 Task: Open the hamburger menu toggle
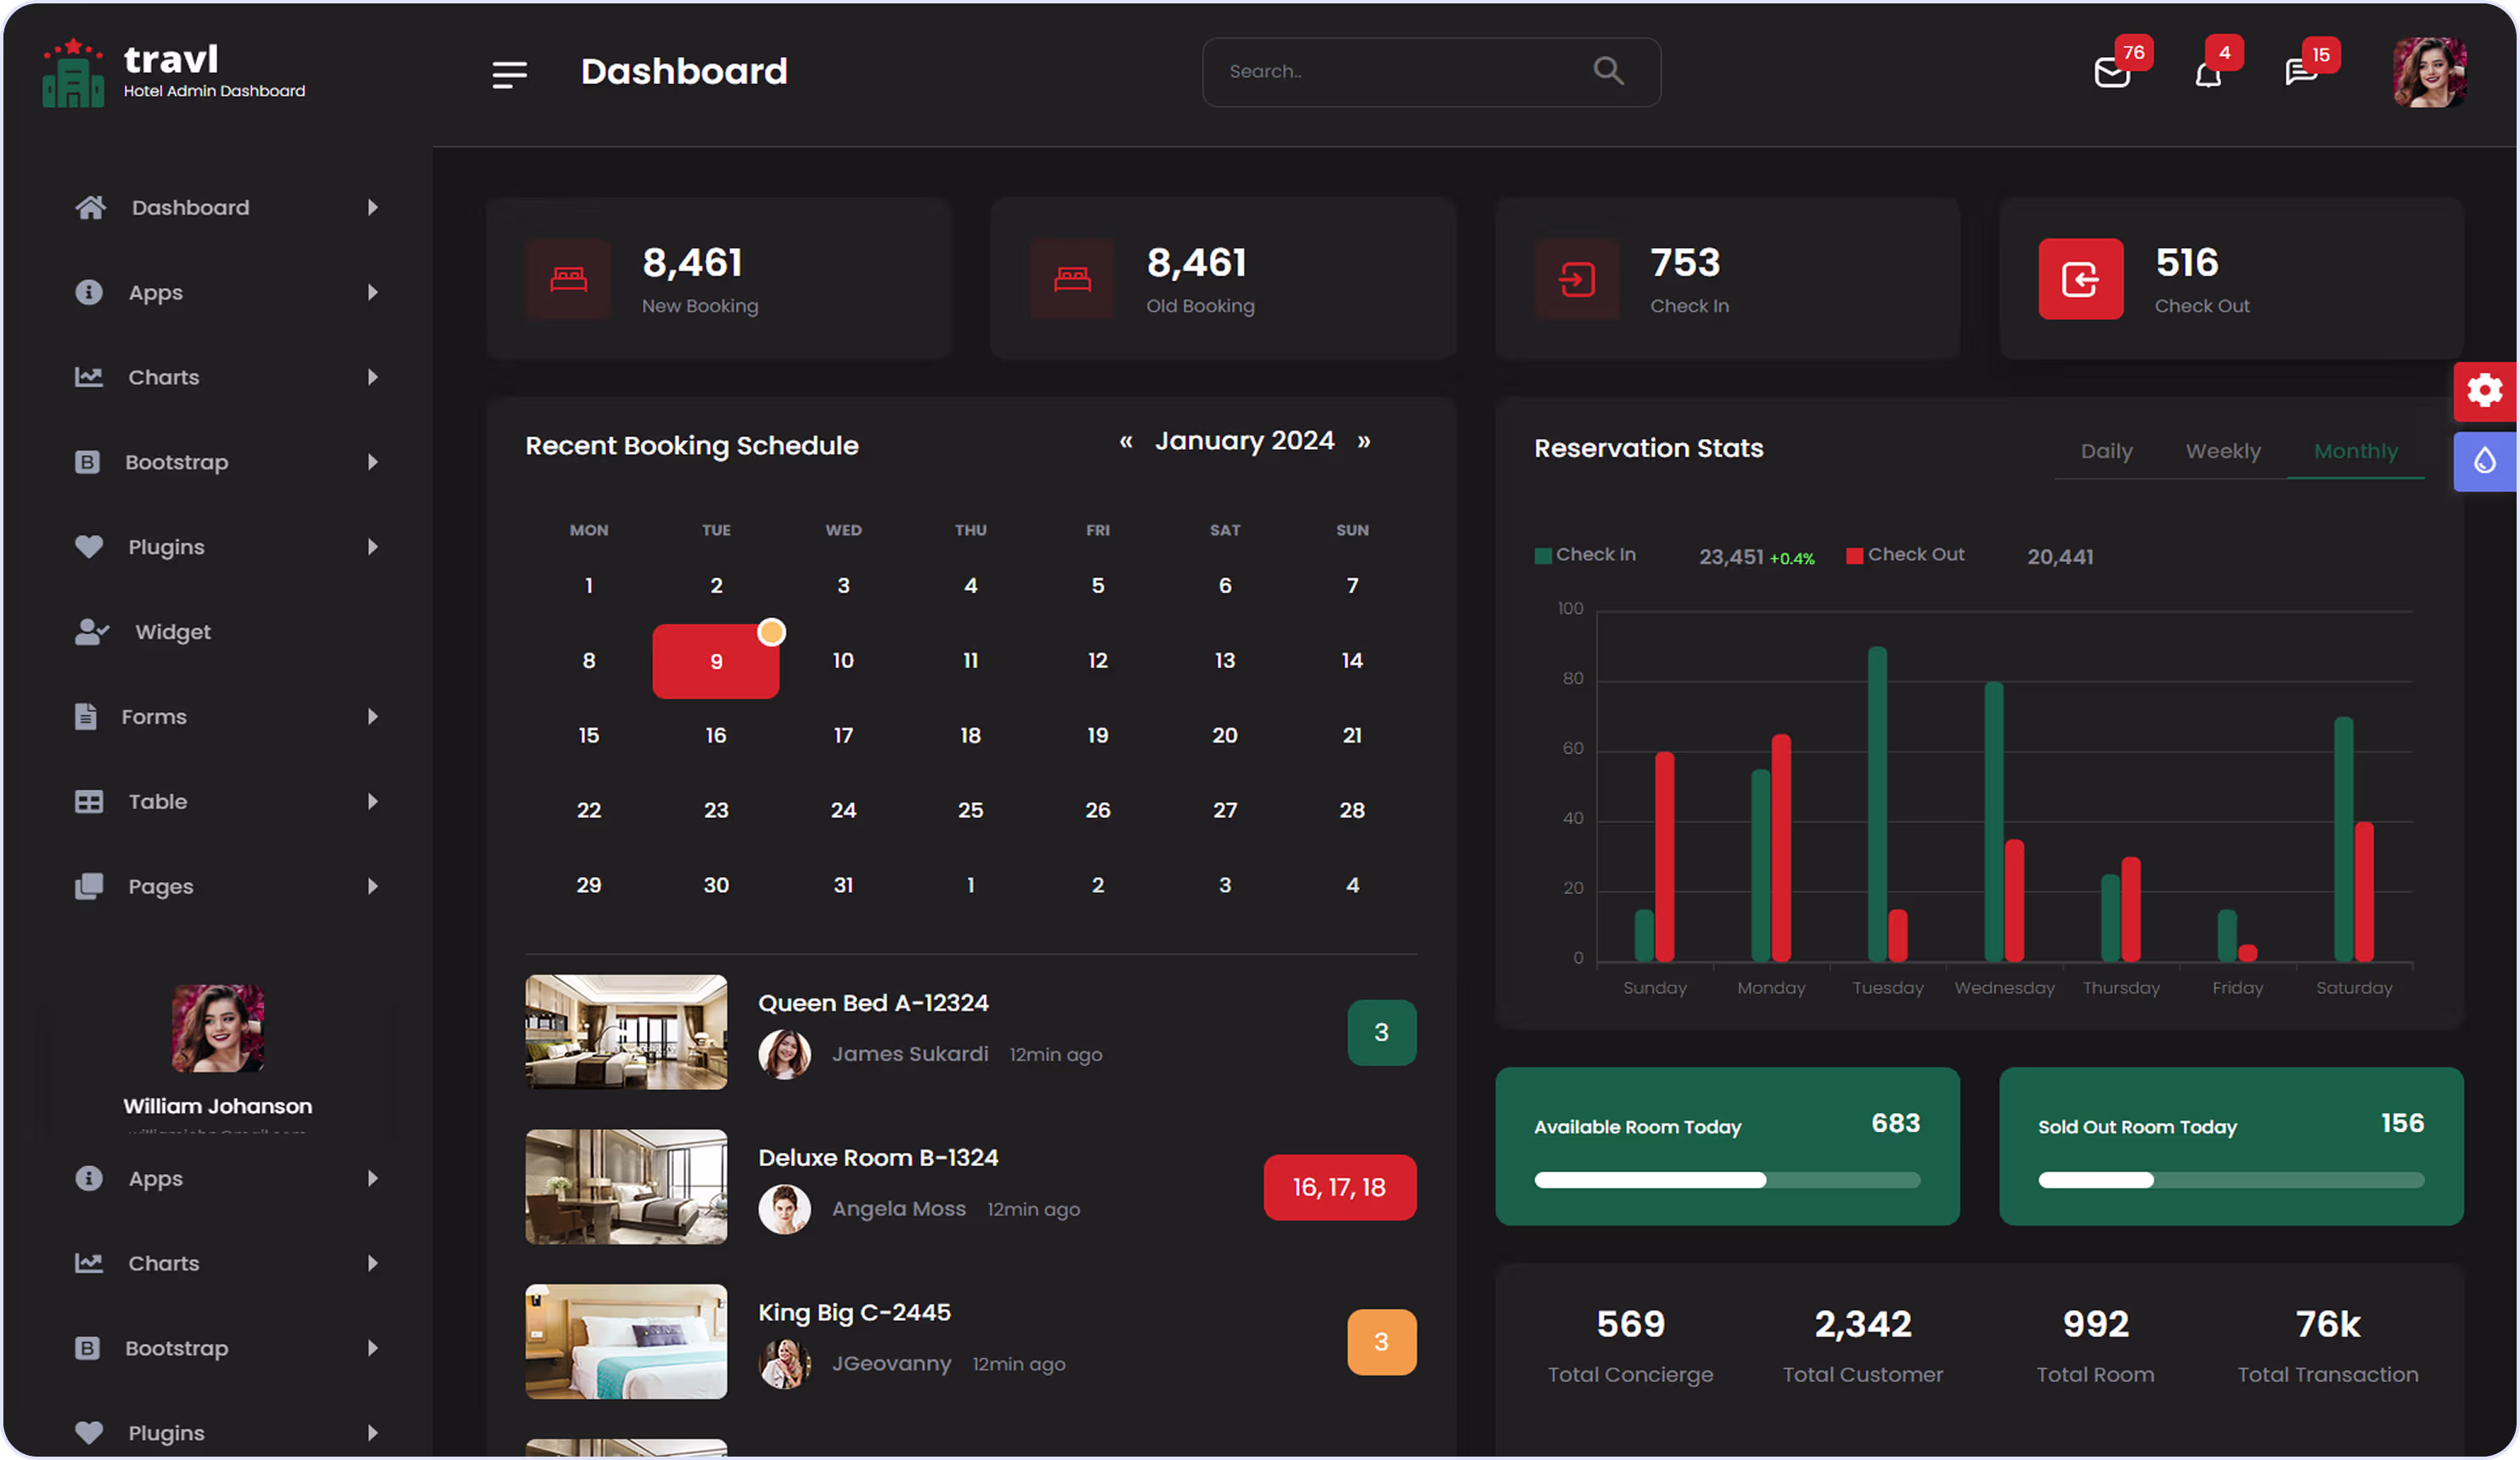point(509,74)
